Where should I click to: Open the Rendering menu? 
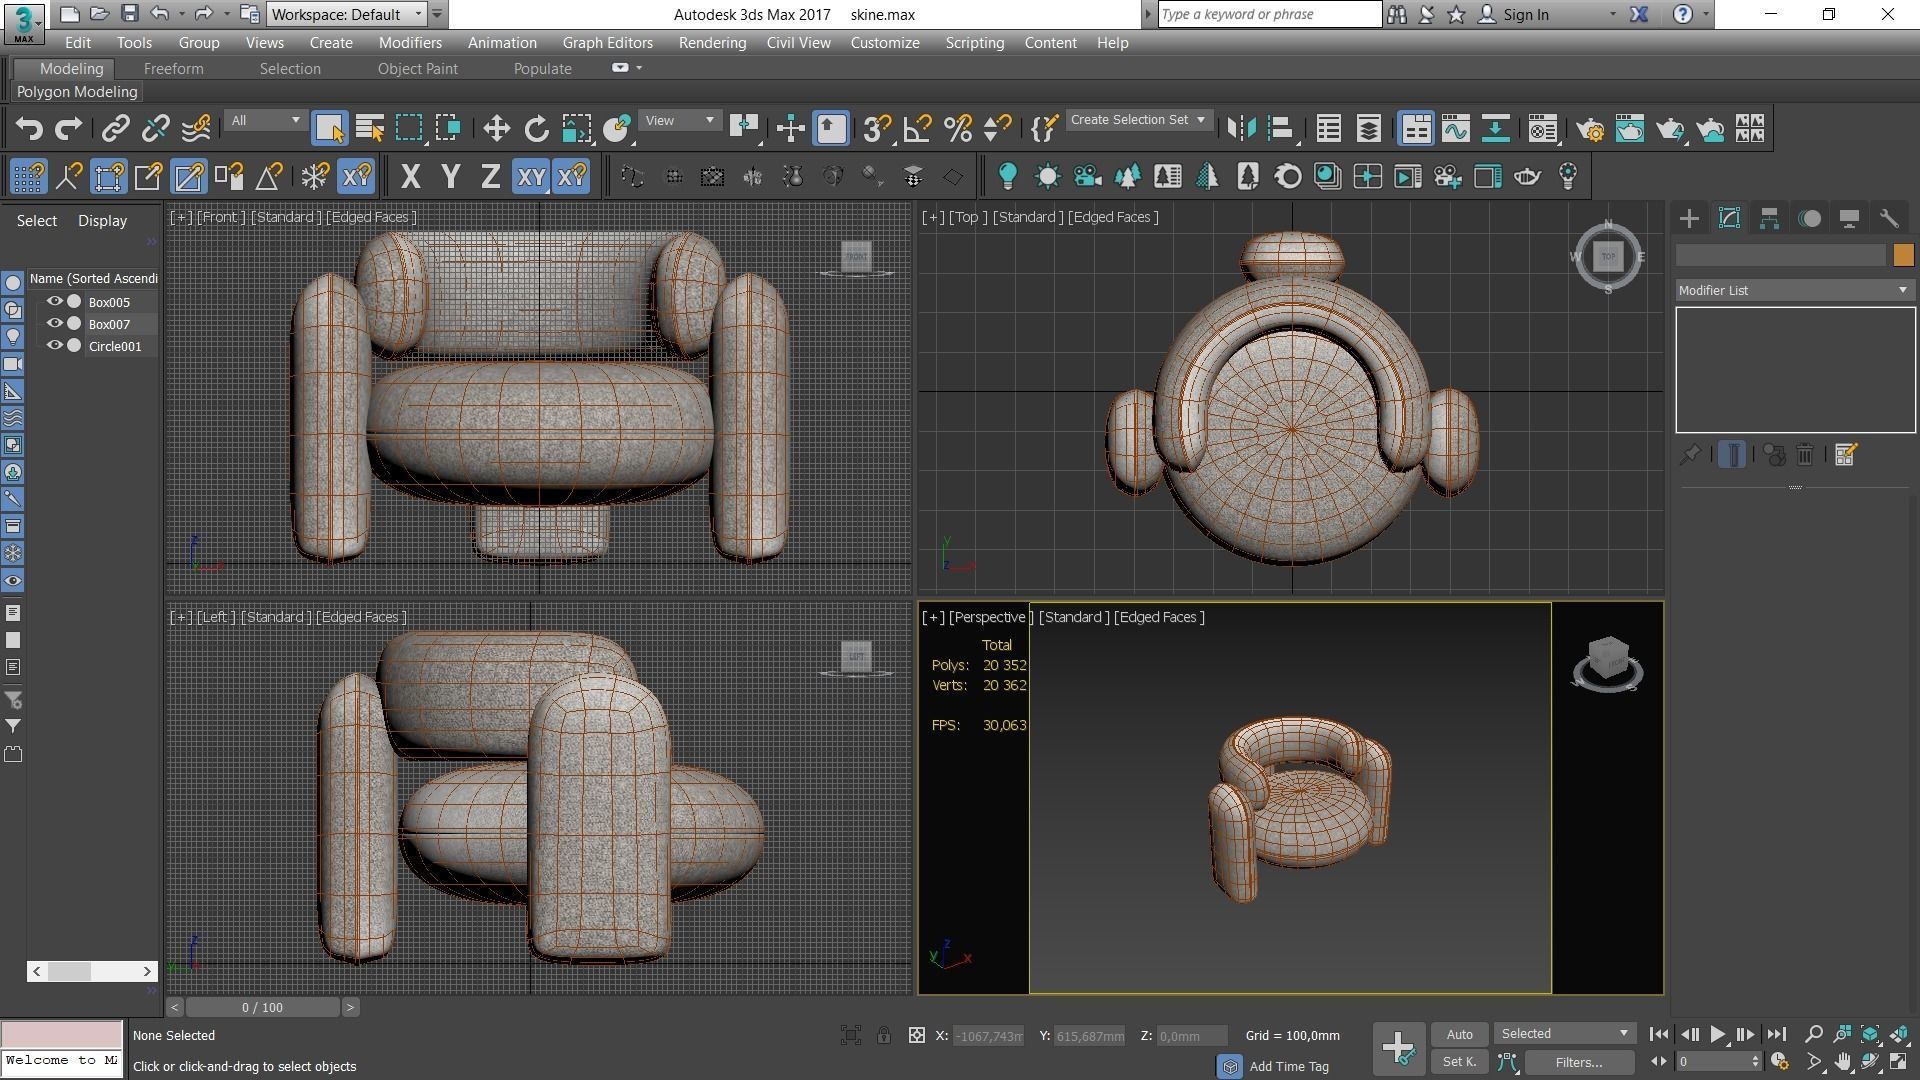point(712,43)
